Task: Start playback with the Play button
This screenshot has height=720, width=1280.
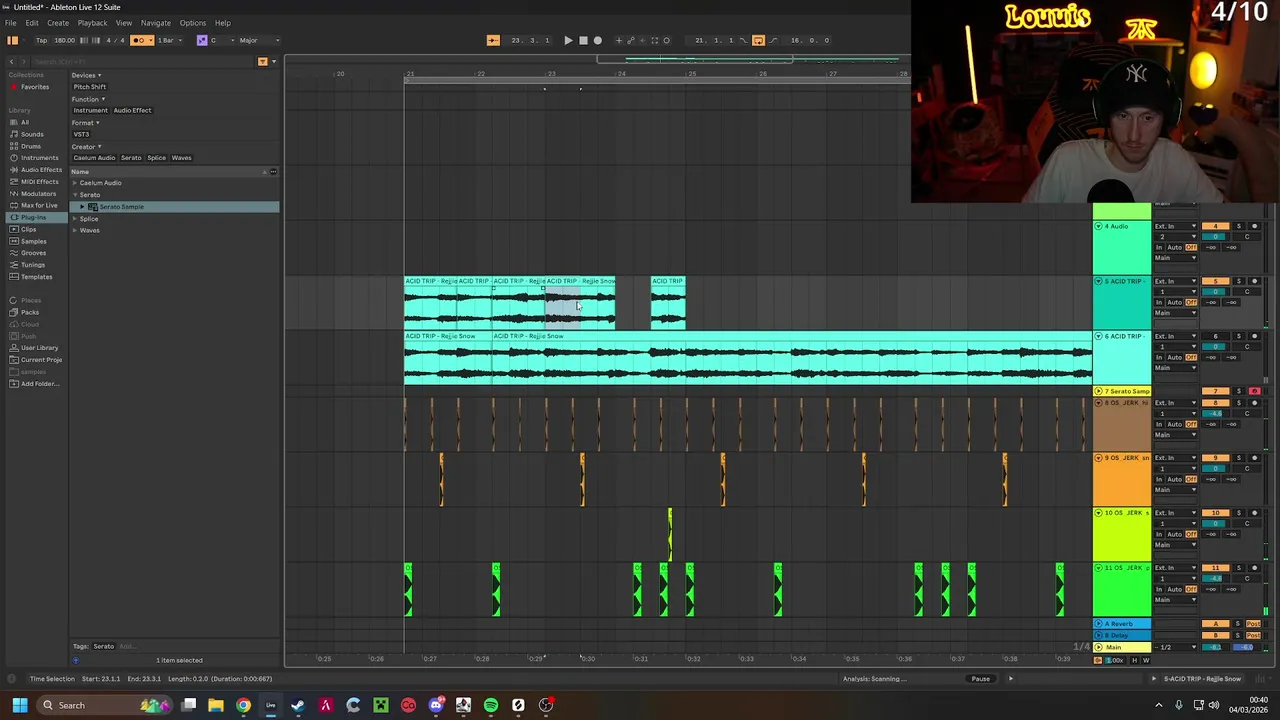Action: (568, 40)
